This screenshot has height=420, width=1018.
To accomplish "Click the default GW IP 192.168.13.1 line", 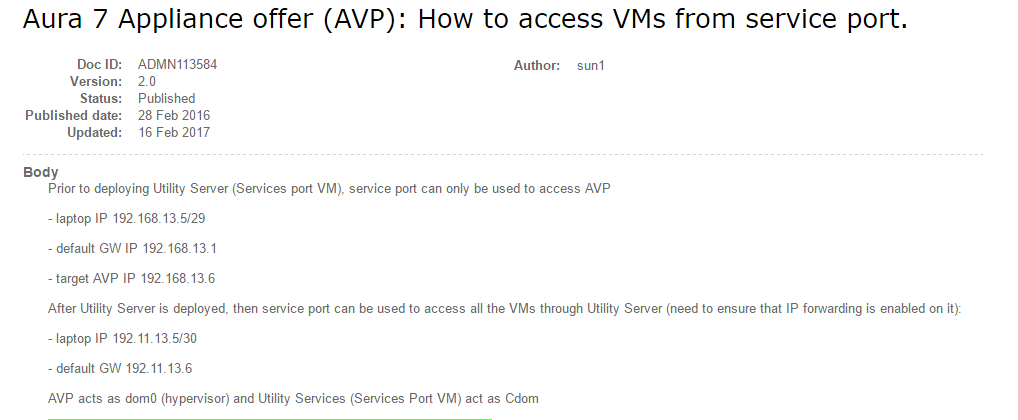I will pos(132,249).
